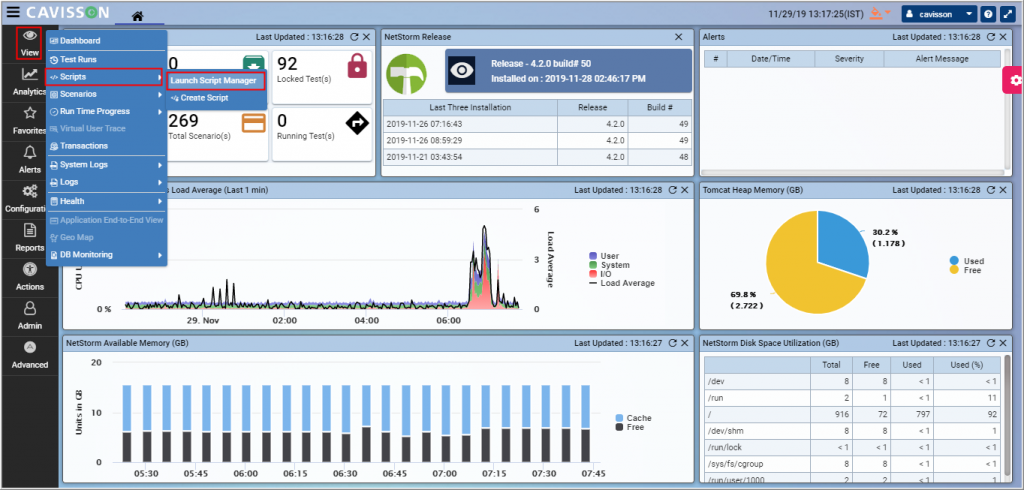Viewport: 1024px width, 490px height.
Task: Refresh the Tomcat Heap Memory widget
Action: (x=991, y=190)
